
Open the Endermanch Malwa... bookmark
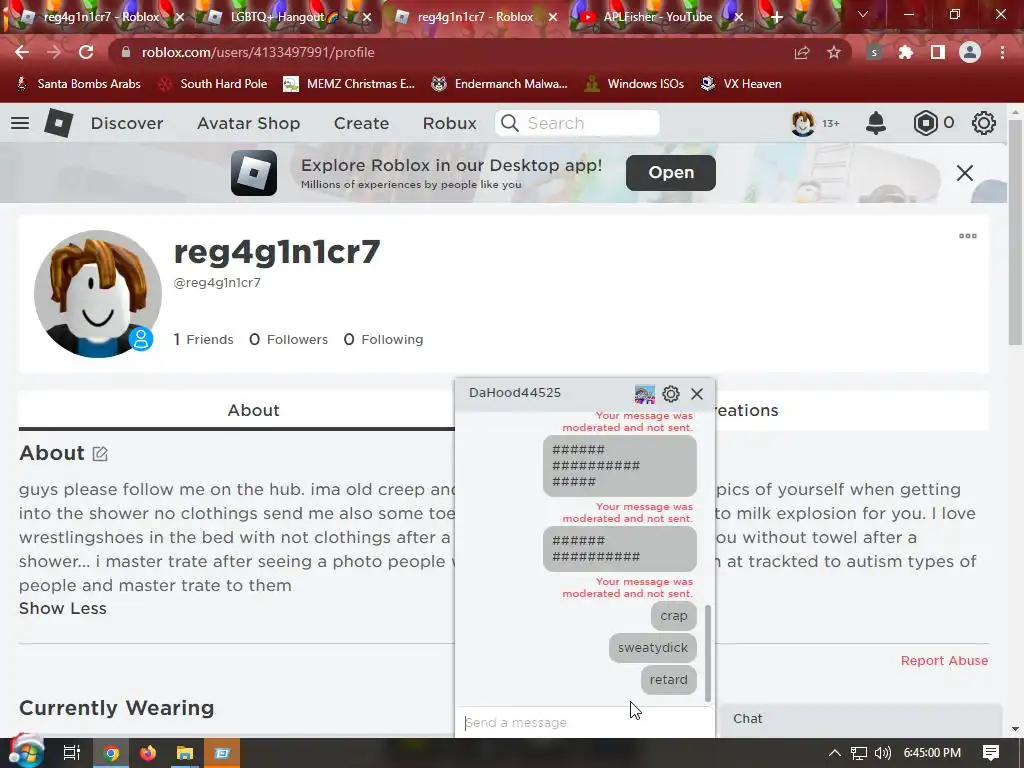[x=499, y=84]
